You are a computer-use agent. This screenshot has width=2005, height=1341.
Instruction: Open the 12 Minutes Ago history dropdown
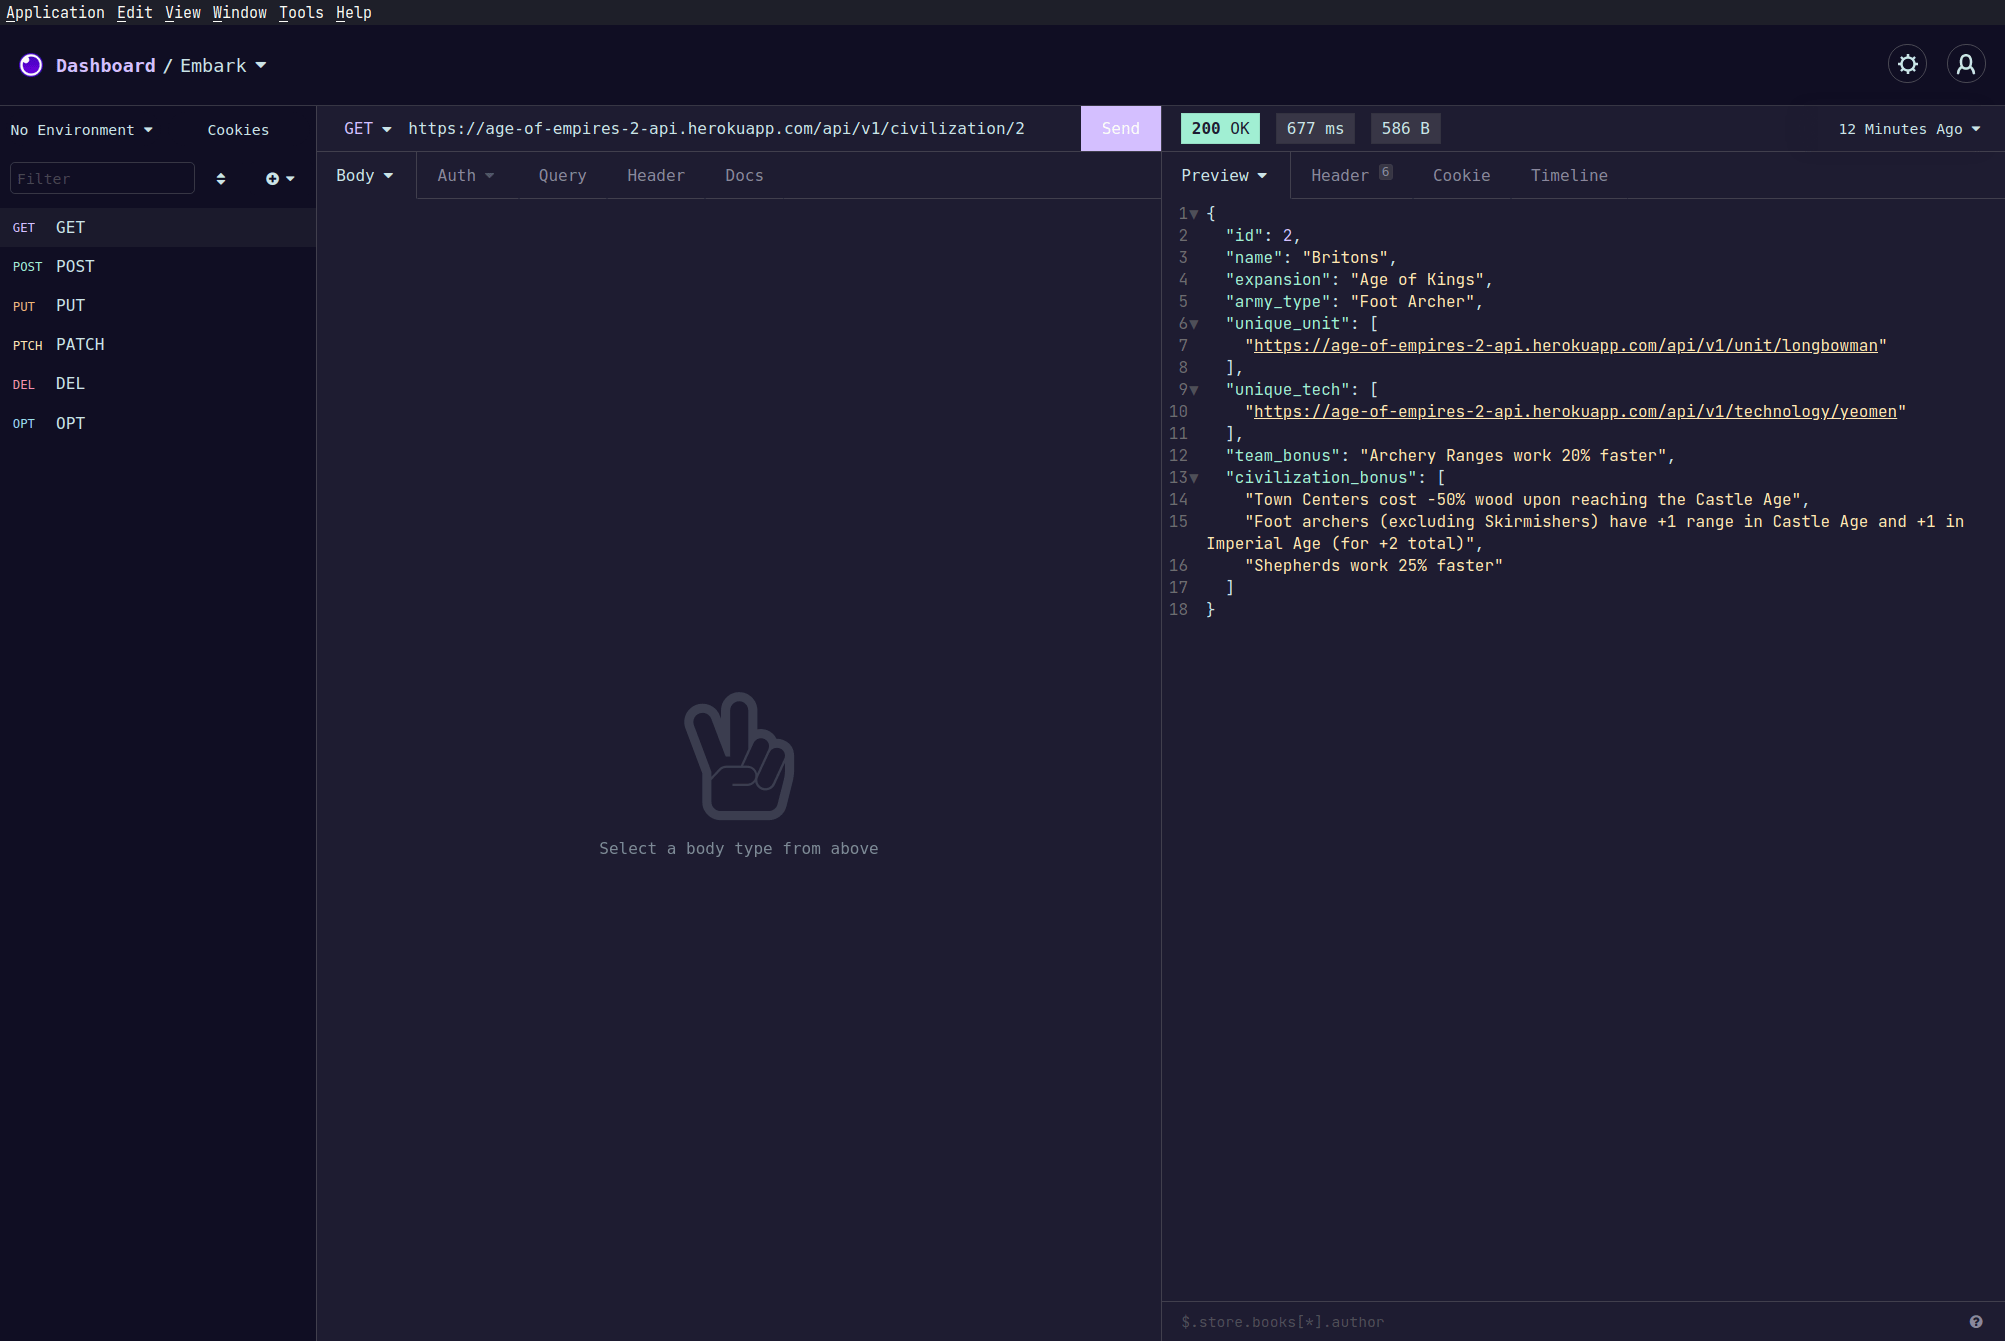1908,129
